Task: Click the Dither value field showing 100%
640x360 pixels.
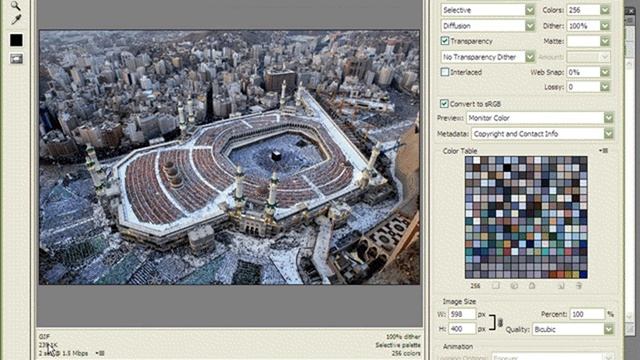Action: click(583, 26)
